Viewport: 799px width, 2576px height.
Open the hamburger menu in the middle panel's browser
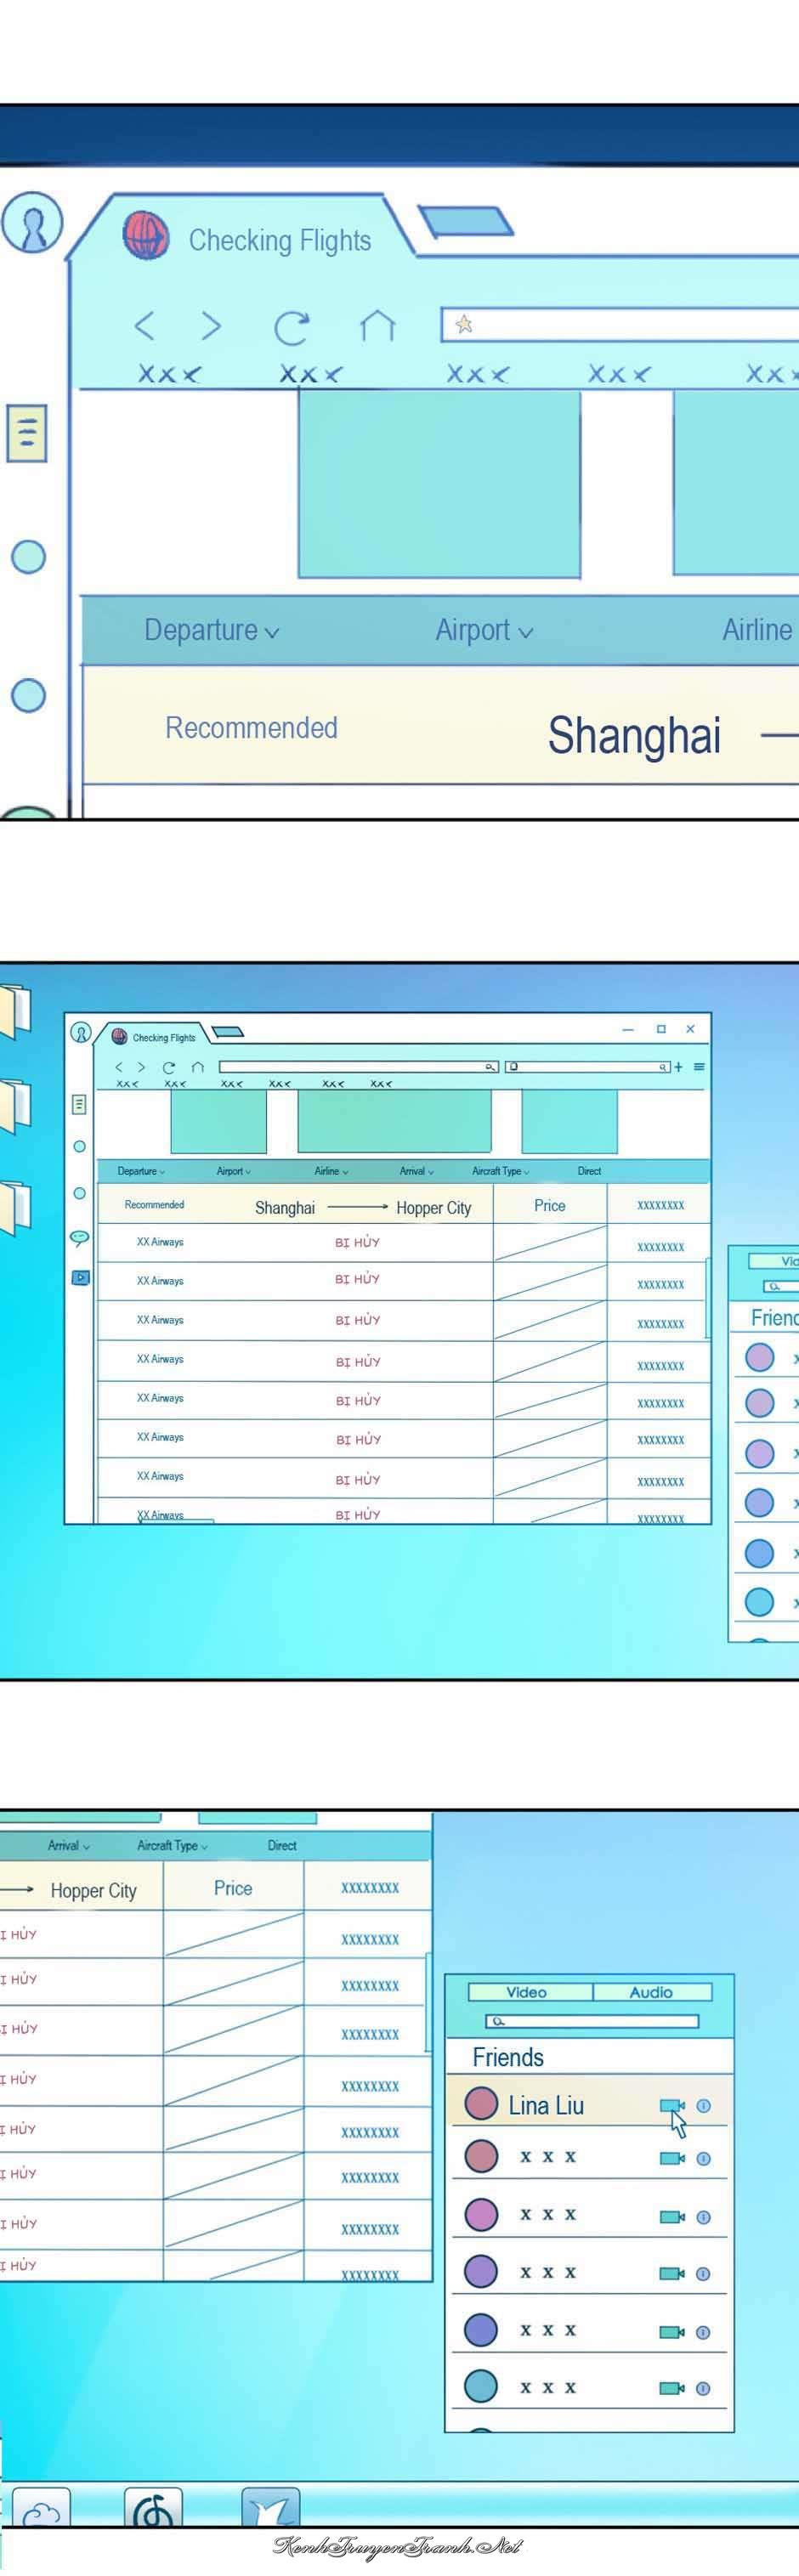[699, 1067]
